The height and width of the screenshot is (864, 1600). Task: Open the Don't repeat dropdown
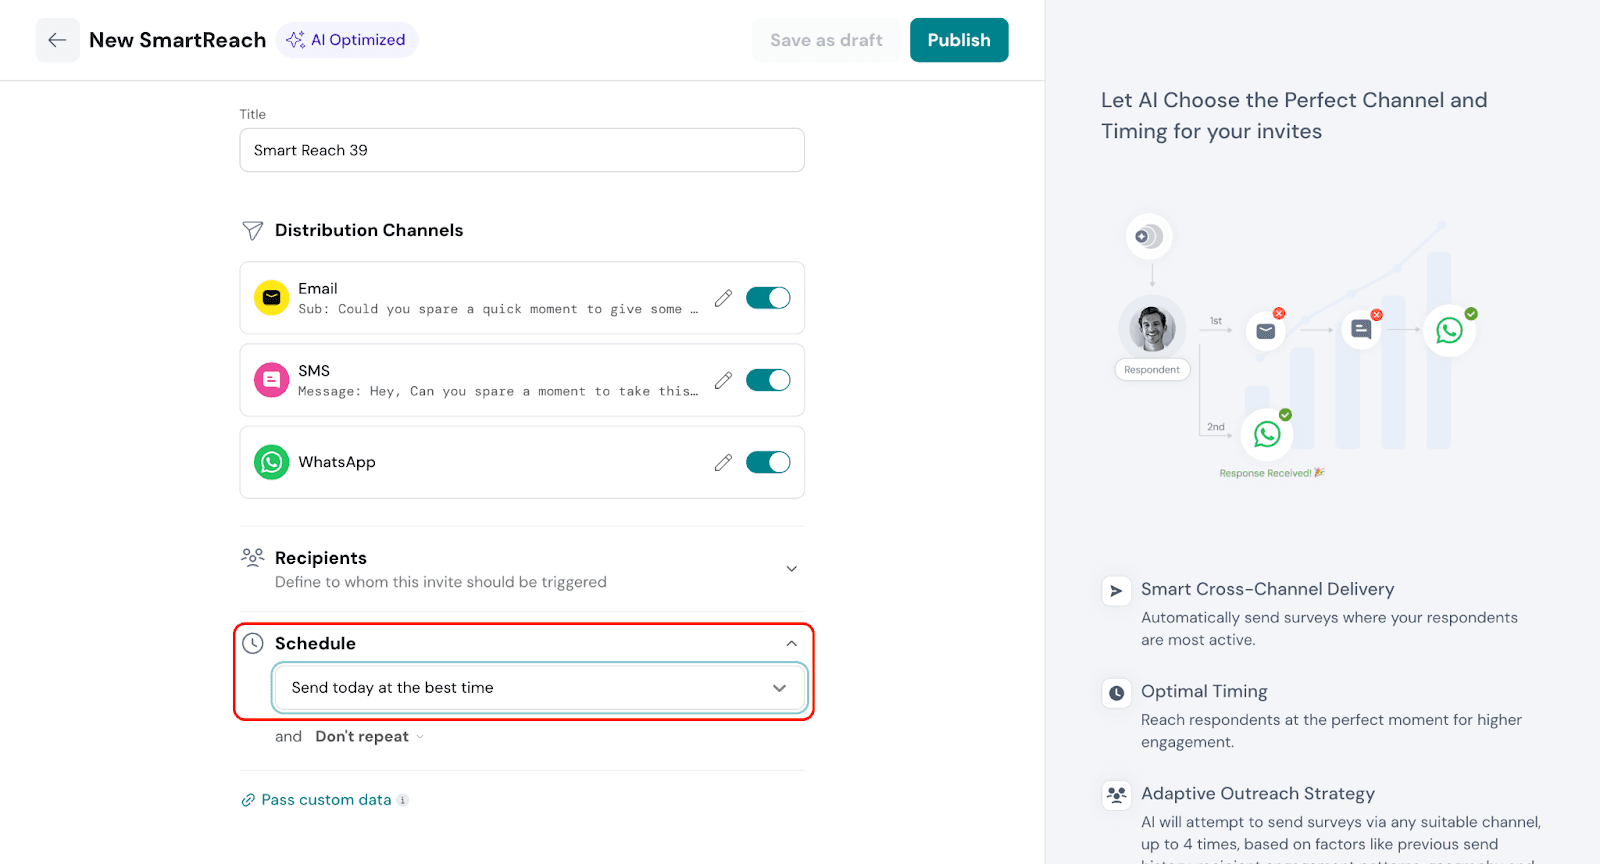click(x=368, y=737)
